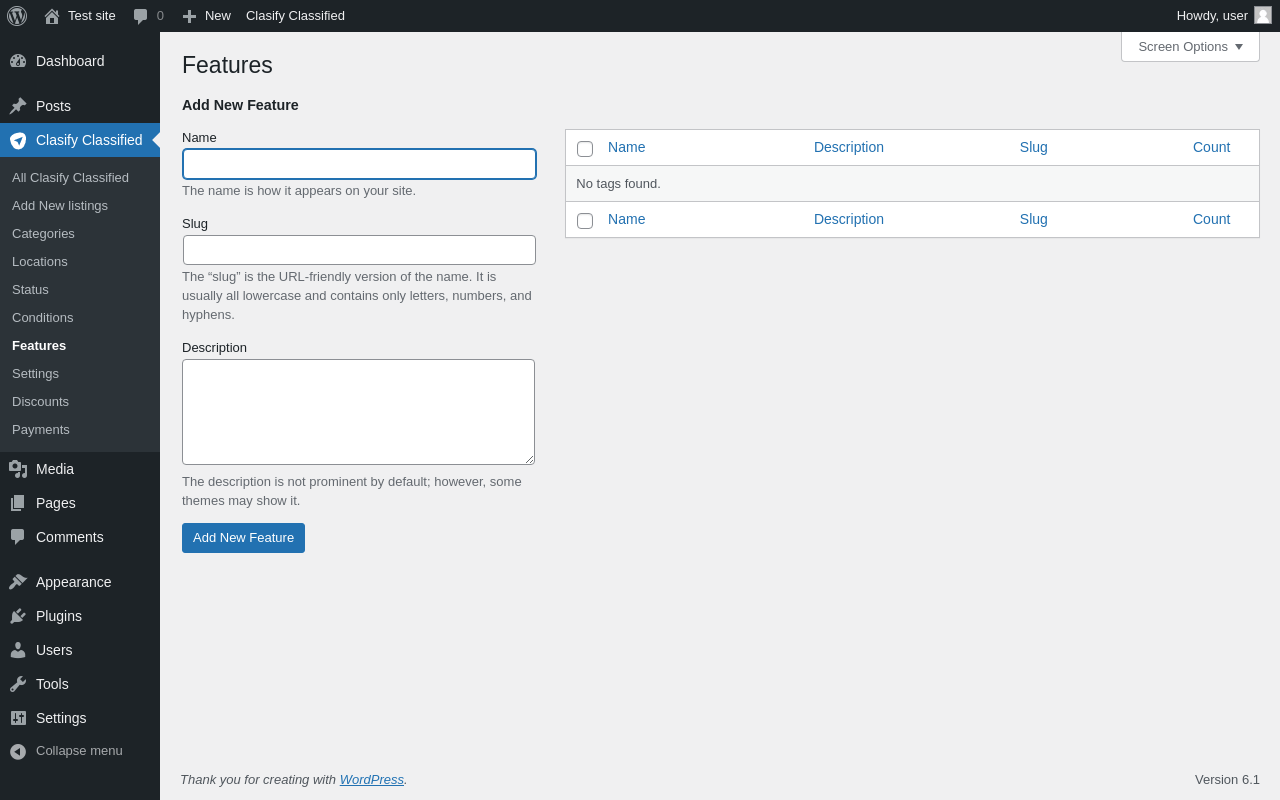Click the Test site text link
This screenshot has width=1280, height=800.
click(x=92, y=16)
